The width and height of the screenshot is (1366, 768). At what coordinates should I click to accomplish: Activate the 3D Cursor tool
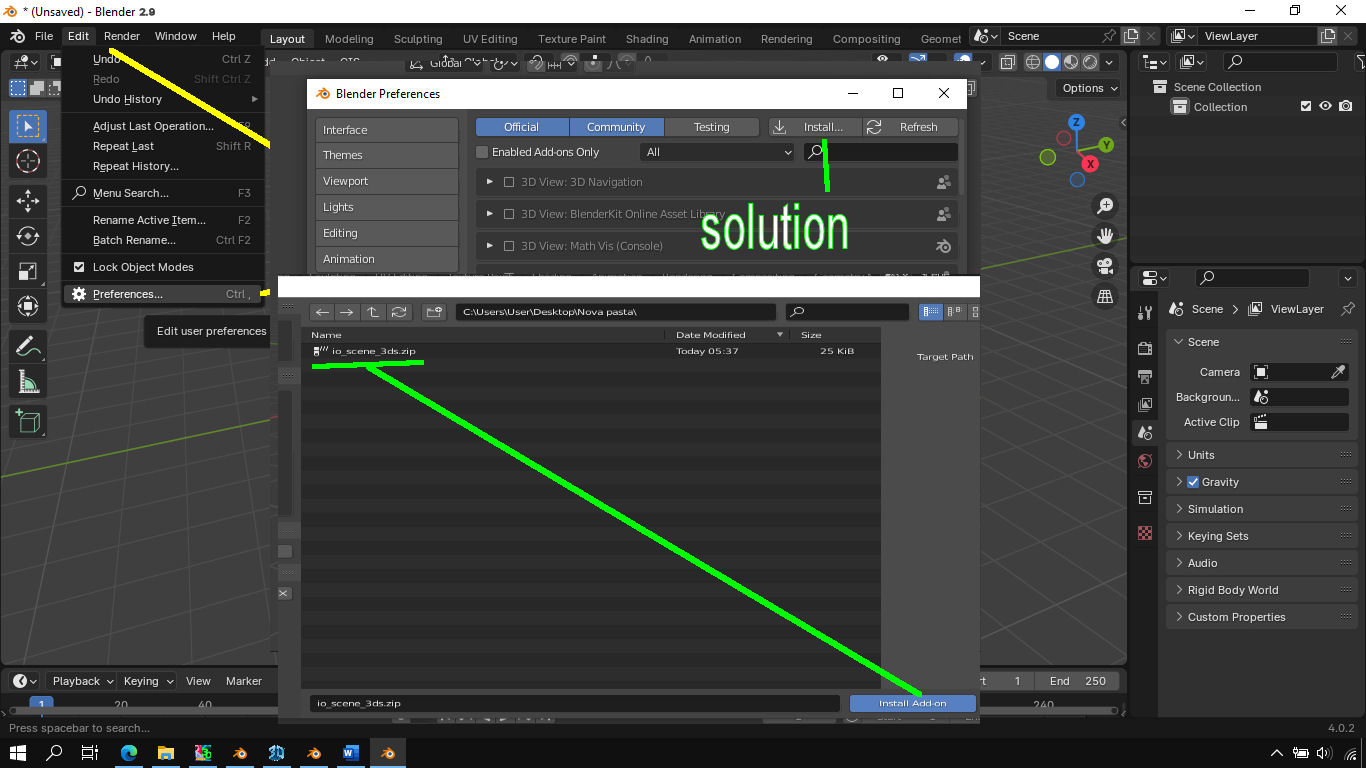pyautogui.click(x=28, y=161)
